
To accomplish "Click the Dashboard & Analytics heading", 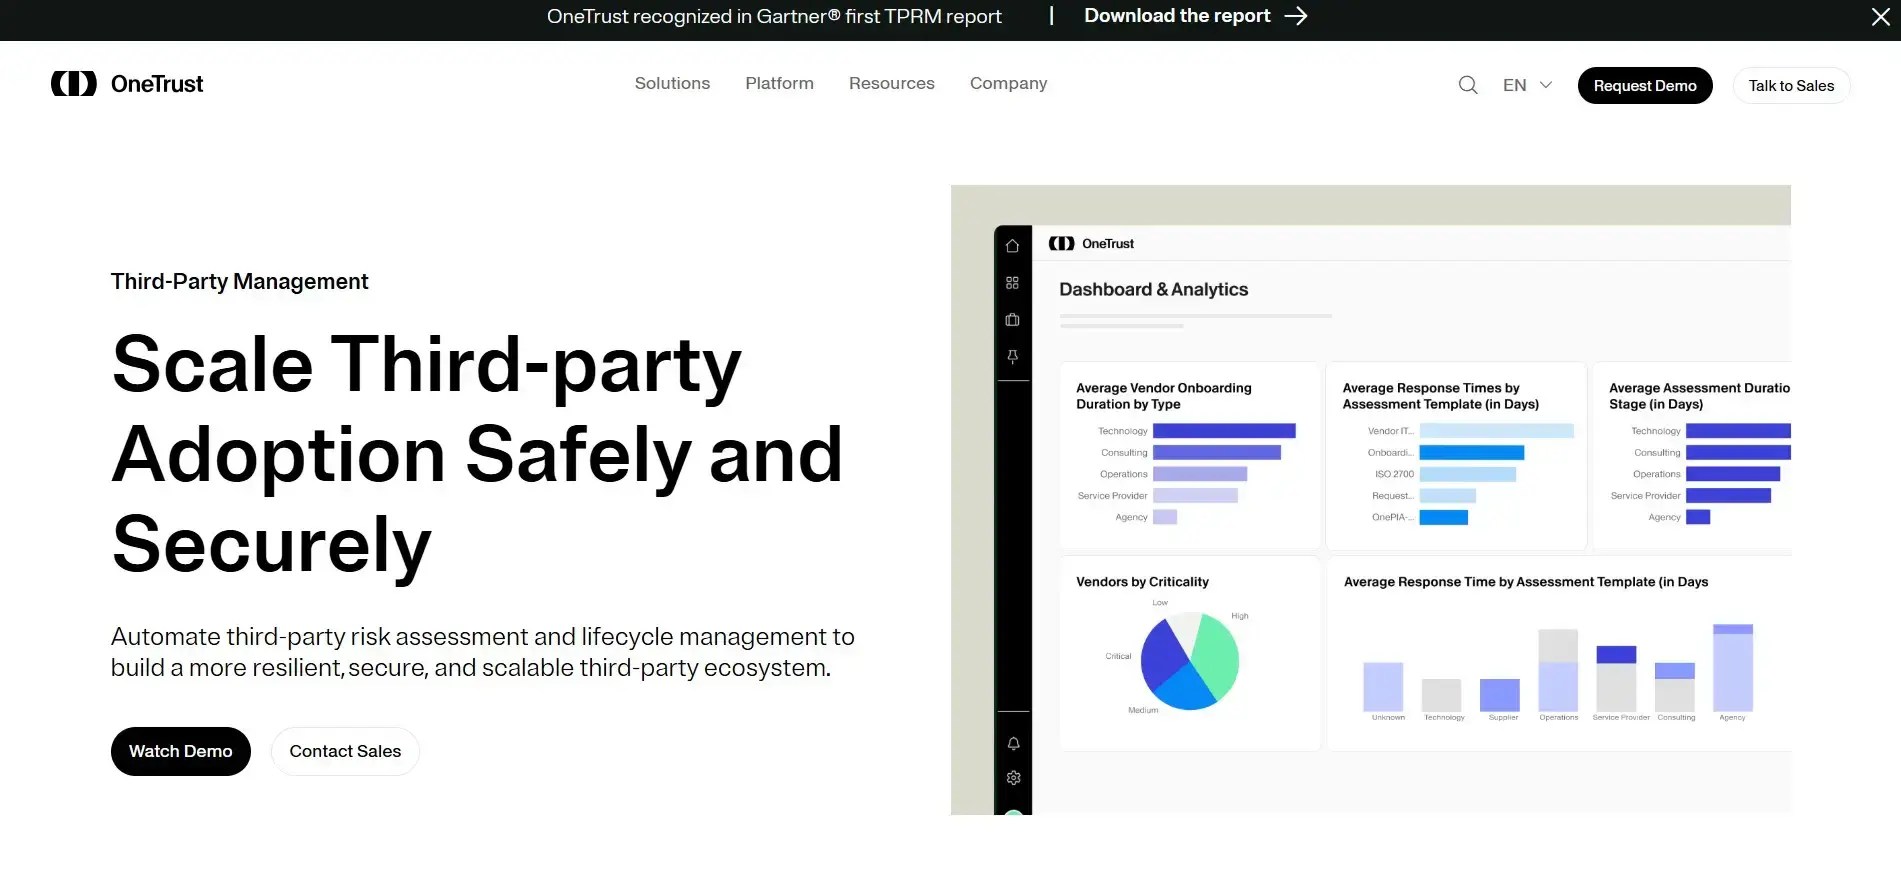I will click(1153, 289).
